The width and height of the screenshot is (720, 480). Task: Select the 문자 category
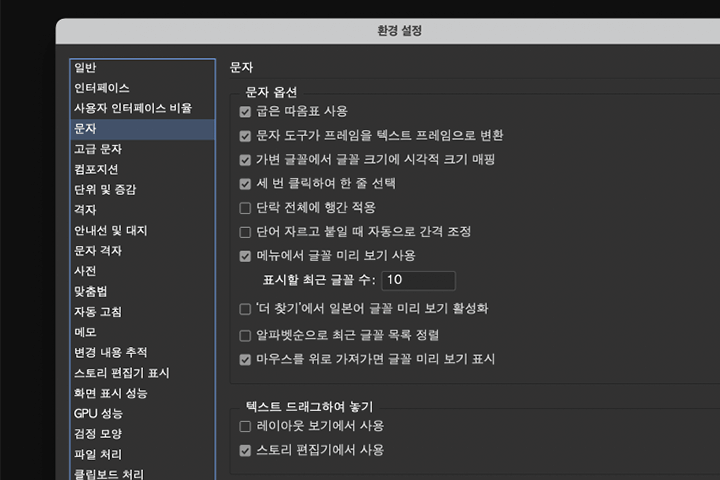tap(142, 129)
